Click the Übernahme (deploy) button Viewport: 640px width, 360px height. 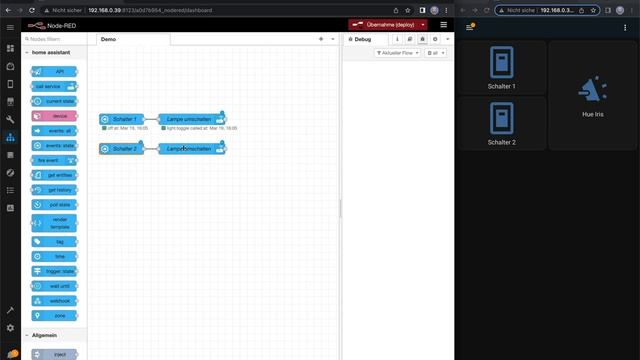[x=384, y=25]
